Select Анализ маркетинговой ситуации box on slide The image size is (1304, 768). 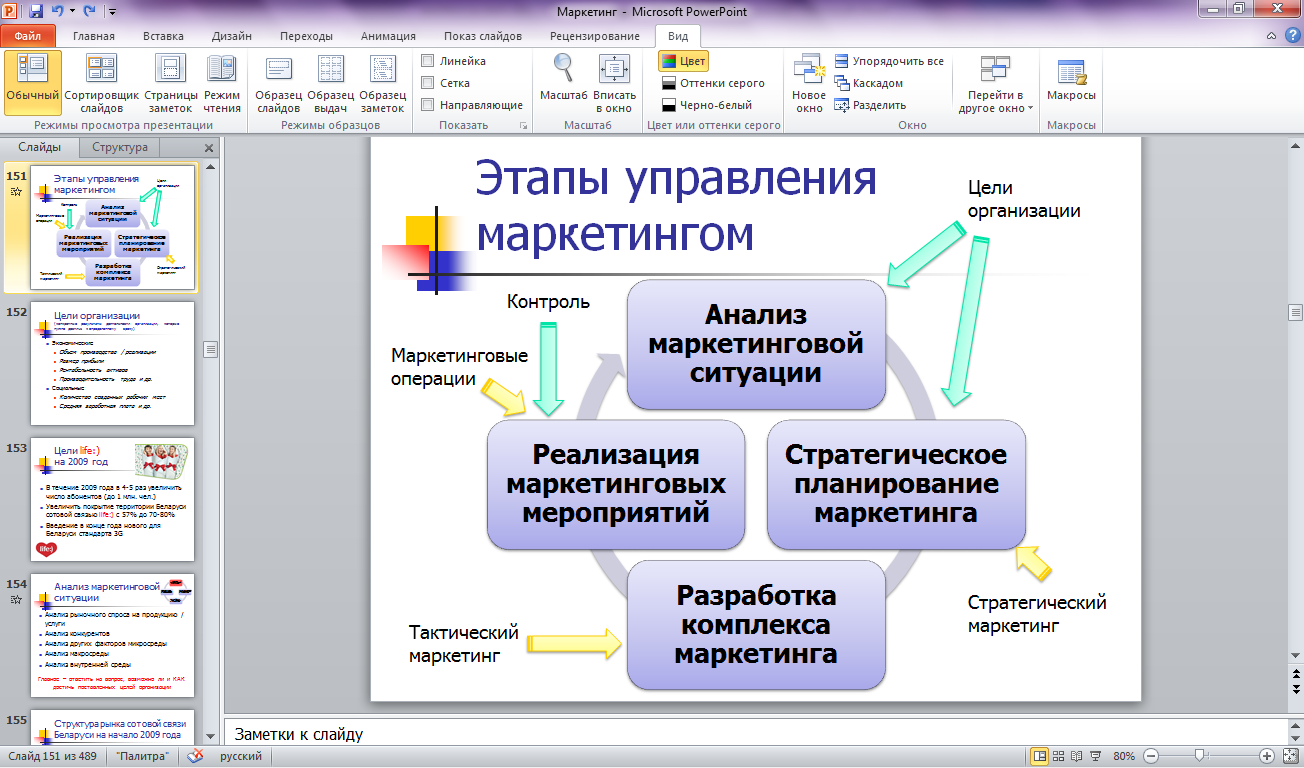point(755,344)
